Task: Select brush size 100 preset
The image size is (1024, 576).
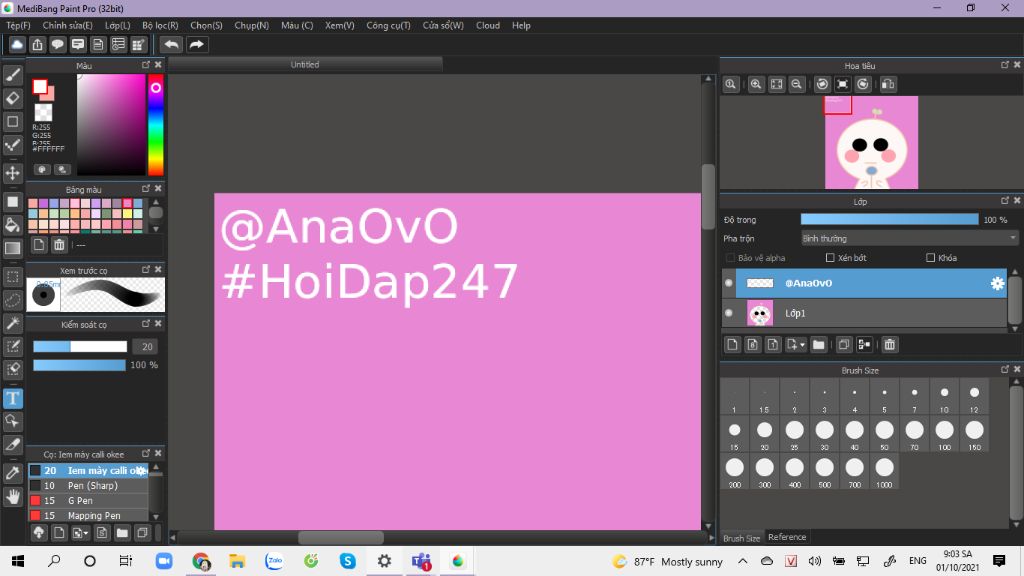Action: pos(944,435)
